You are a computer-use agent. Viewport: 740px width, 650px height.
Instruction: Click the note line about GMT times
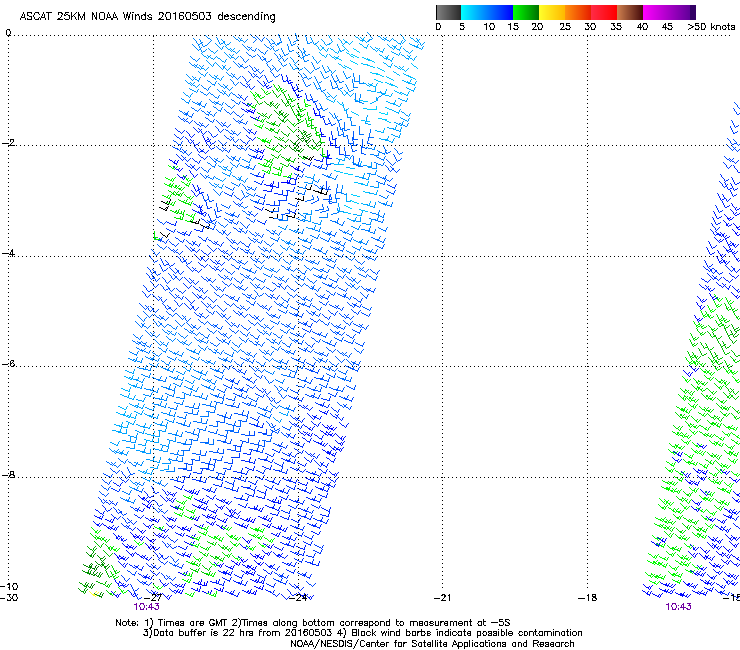click(x=313, y=623)
